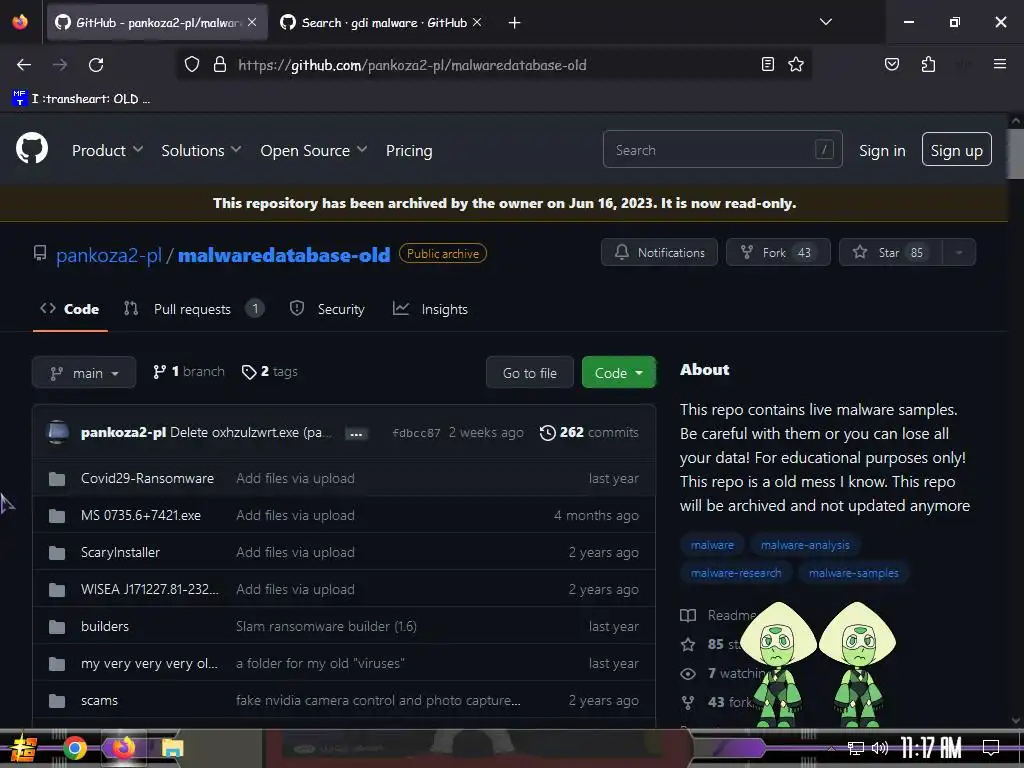The width and height of the screenshot is (1024, 768).
Task: Open the 262 commits link
Action: [x=589, y=432]
